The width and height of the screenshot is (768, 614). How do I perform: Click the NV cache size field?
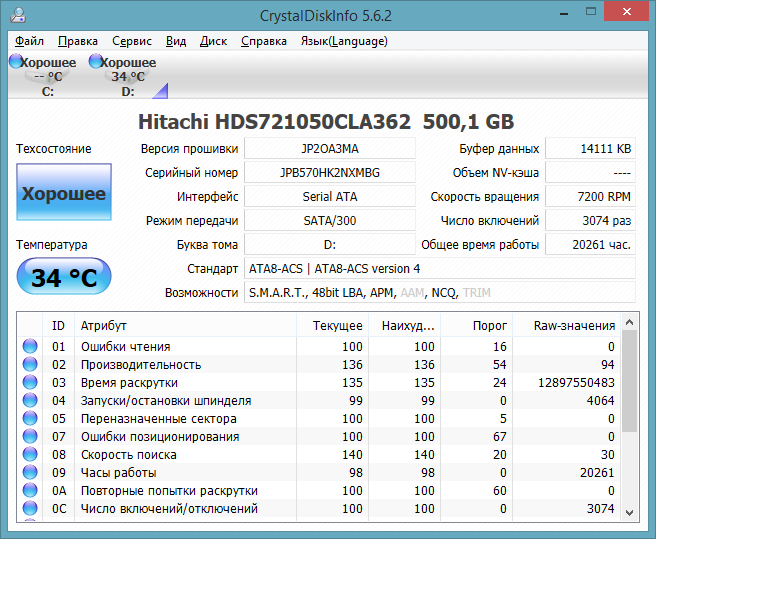pyautogui.click(x=590, y=172)
